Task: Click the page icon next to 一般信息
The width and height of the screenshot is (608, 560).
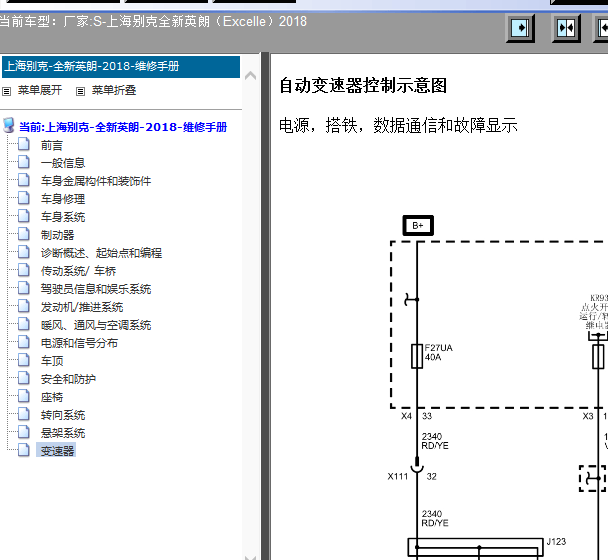Action: pyautogui.click(x=24, y=162)
